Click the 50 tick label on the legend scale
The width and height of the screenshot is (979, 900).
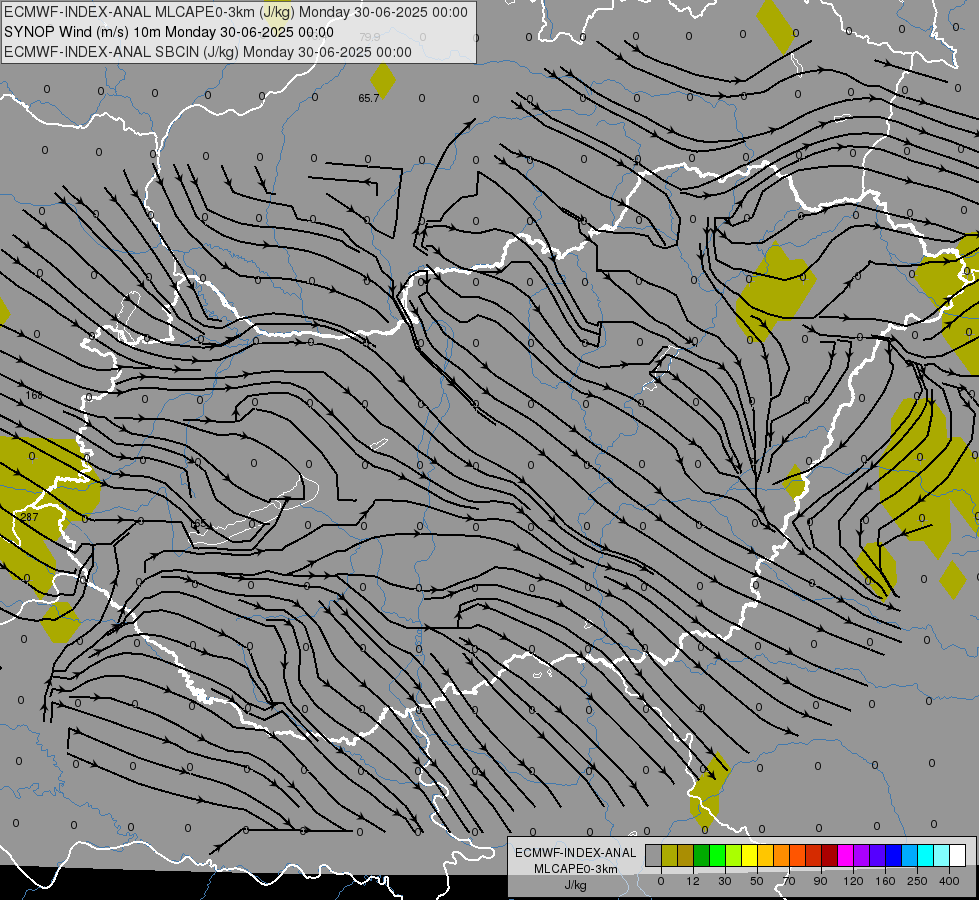coord(757,881)
